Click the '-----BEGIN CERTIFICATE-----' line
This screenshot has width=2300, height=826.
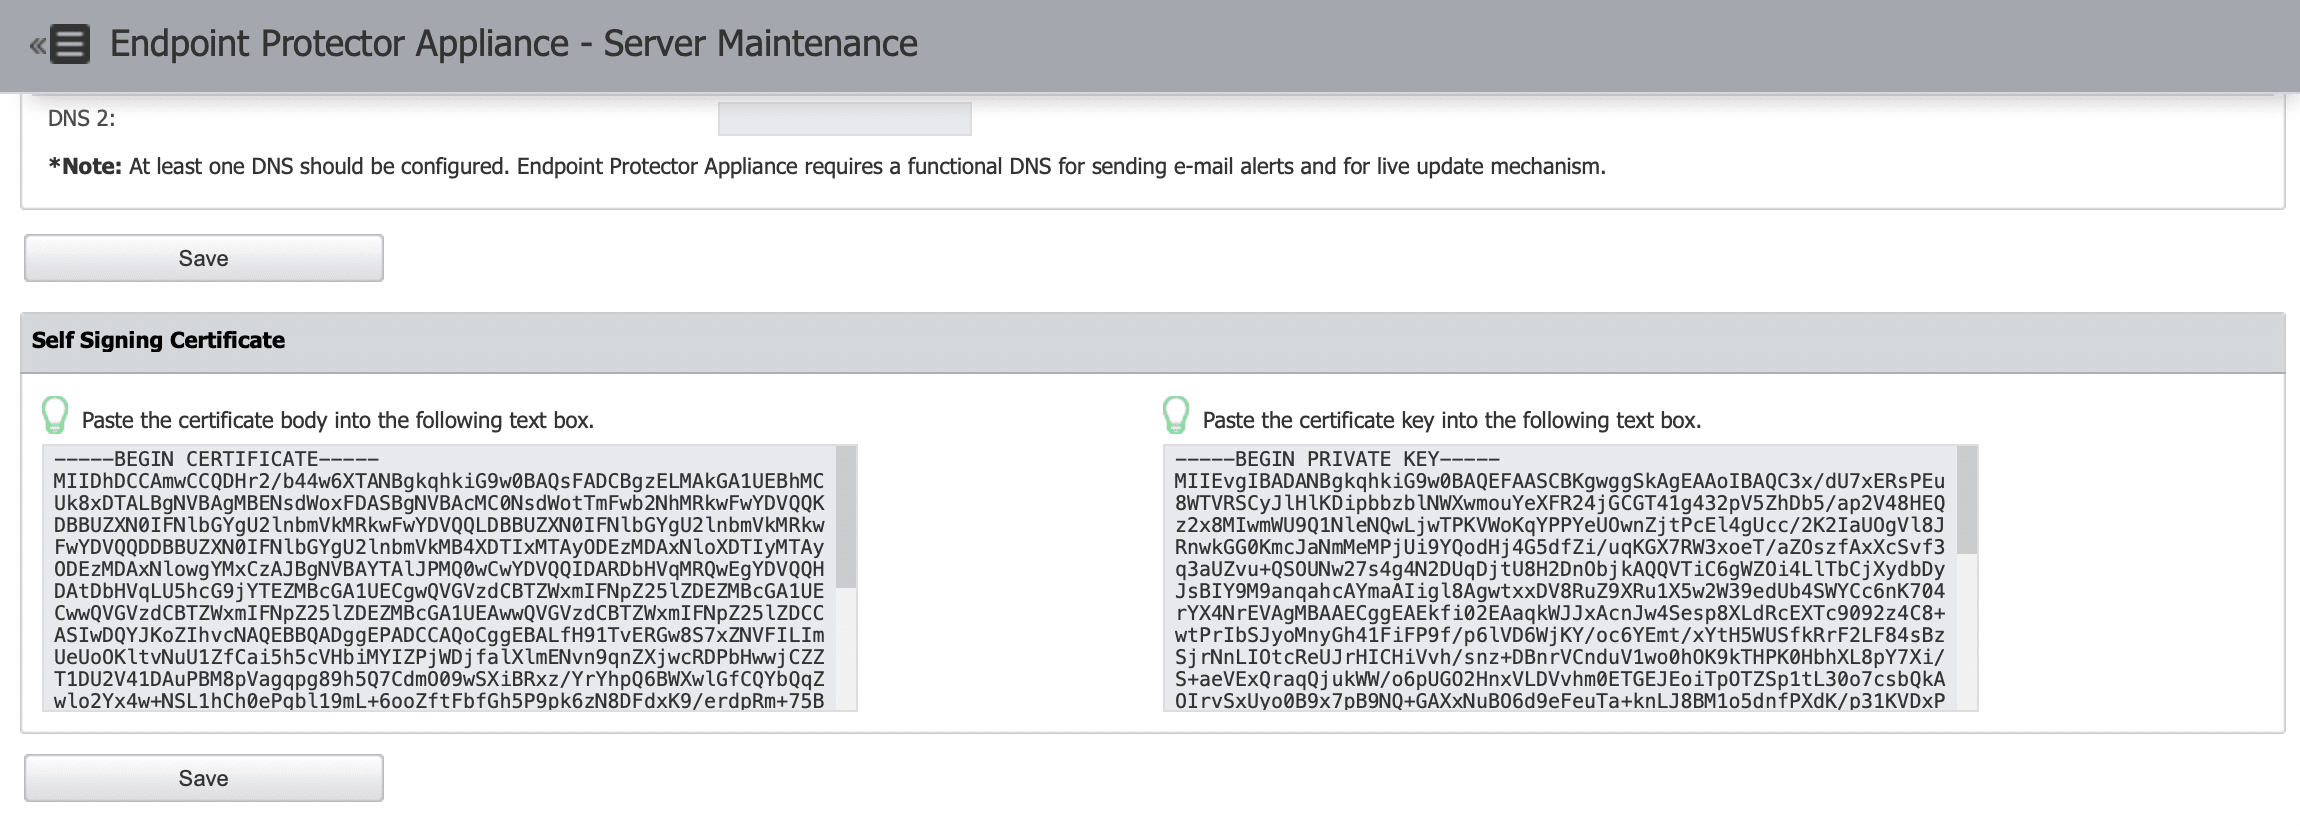click(217, 459)
